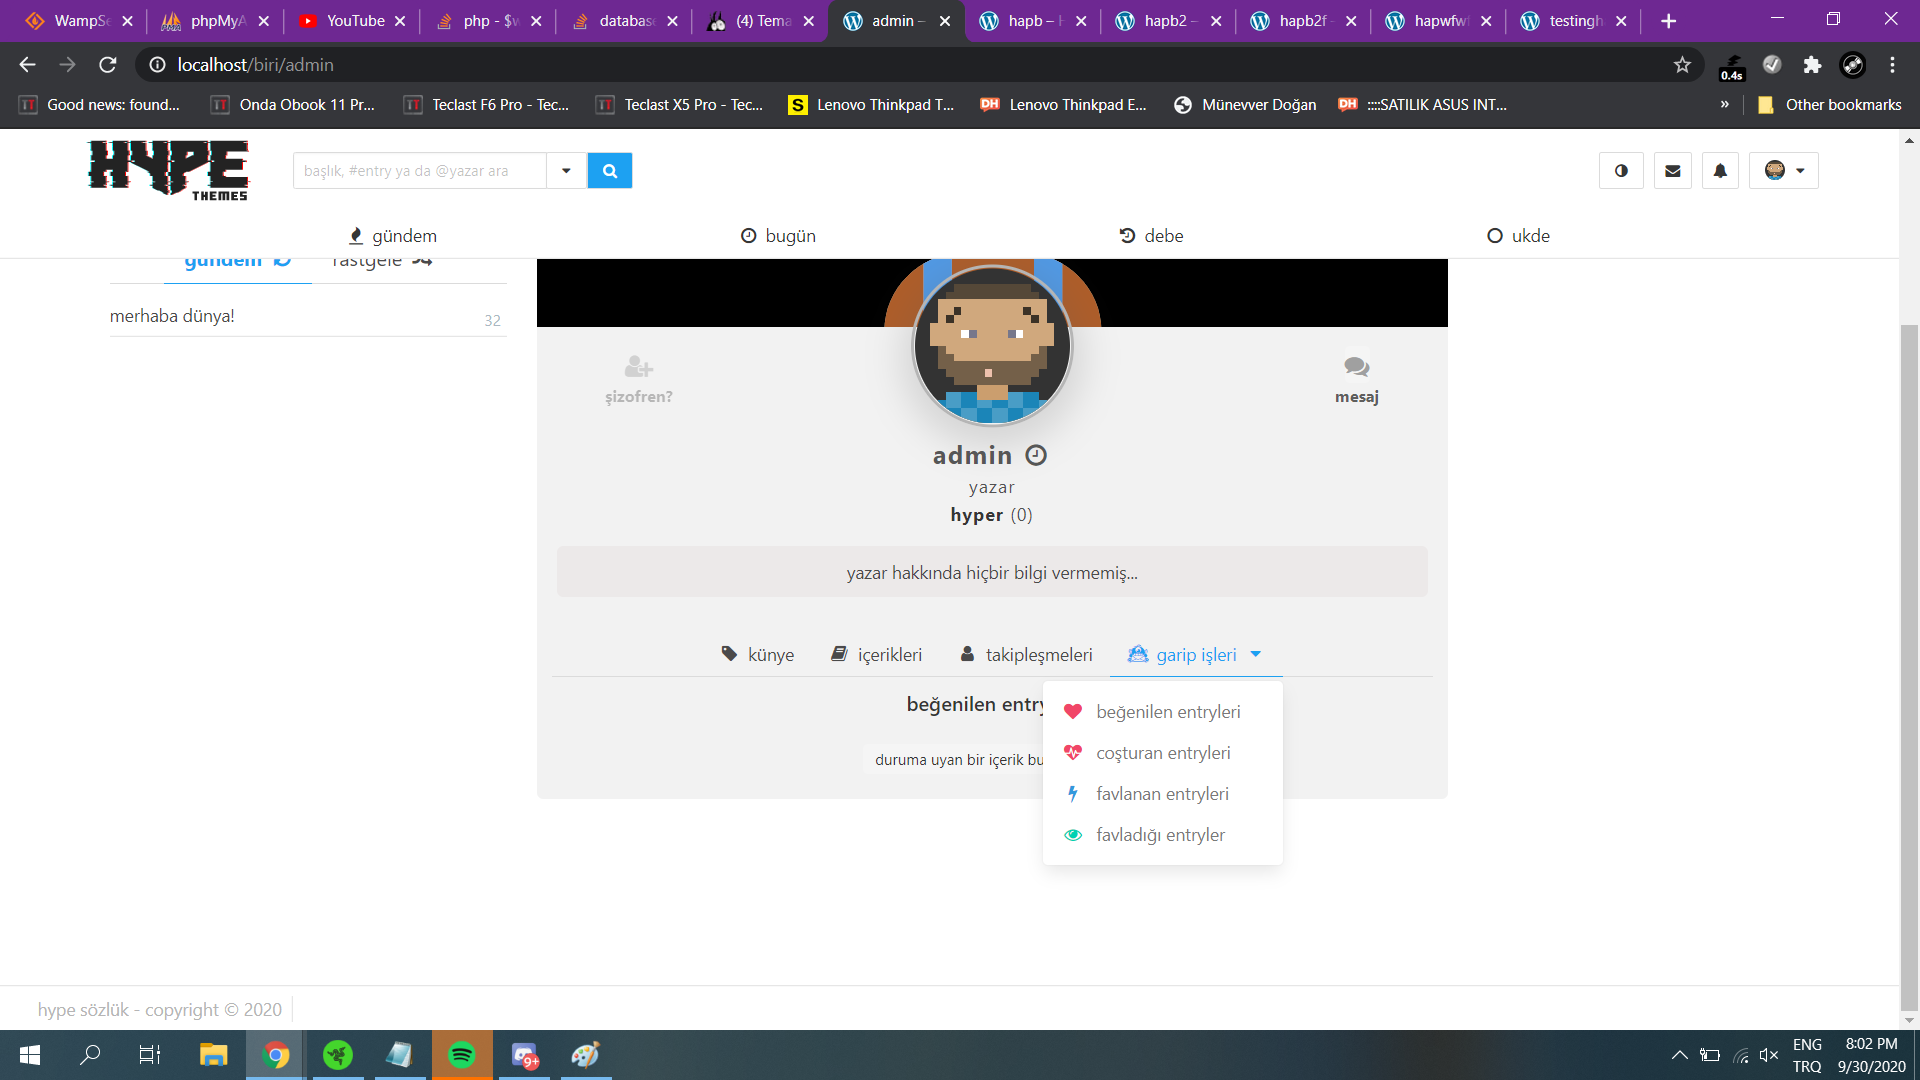Click the 0.4s extension icon
Viewport: 1920px width, 1080px height.
tap(1732, 66)
